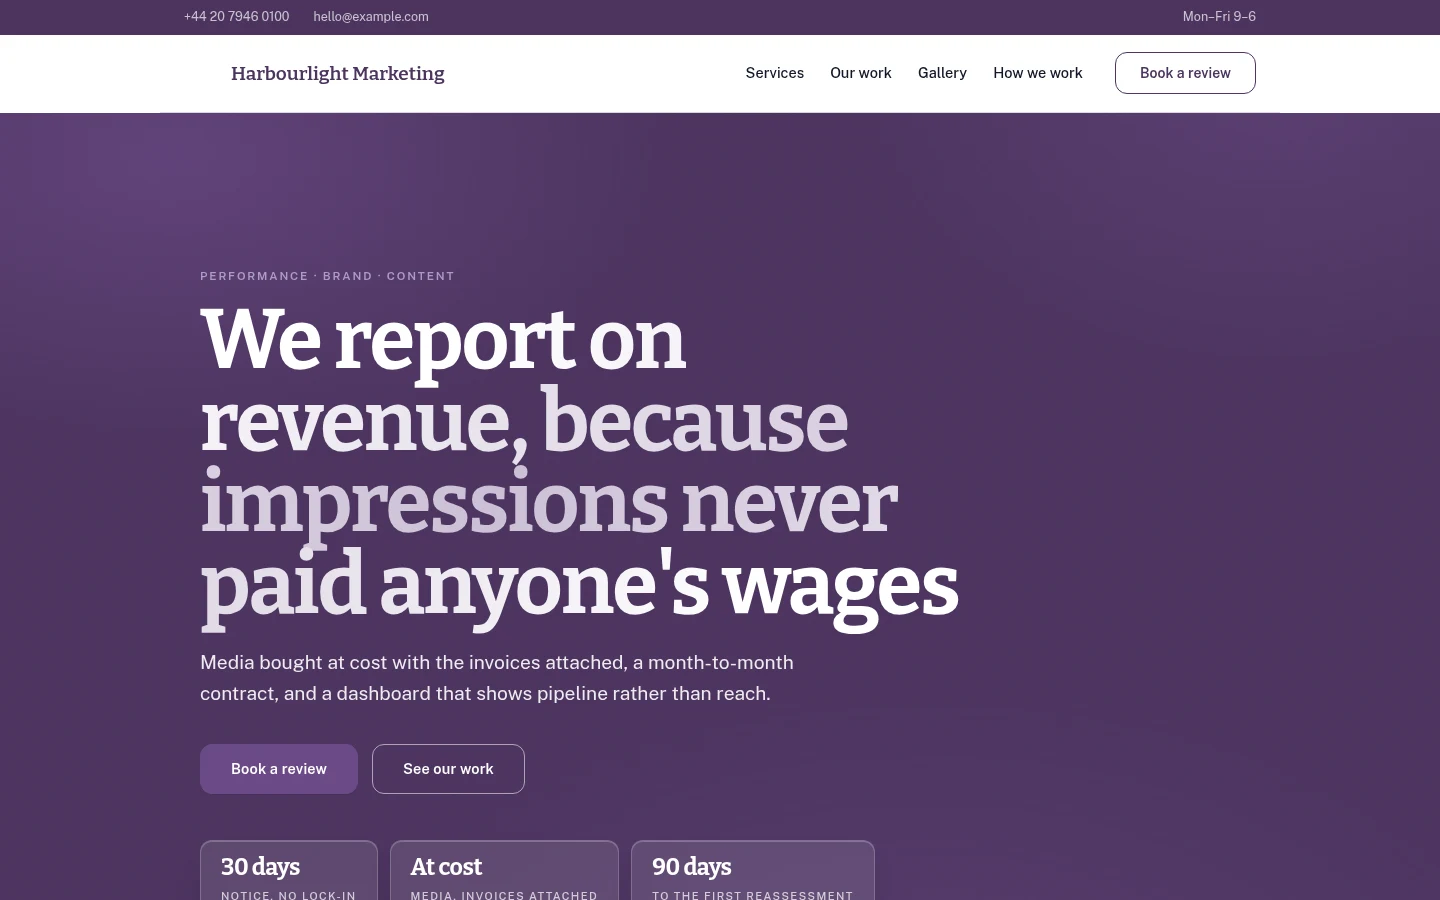Click the See our work button

[448, 769]
